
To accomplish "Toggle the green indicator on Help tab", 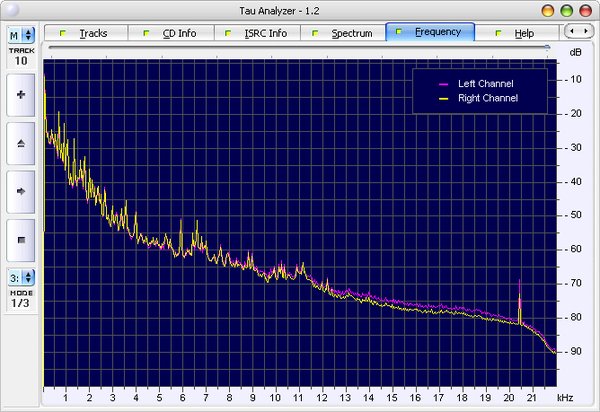I will [x=498, y=33].
